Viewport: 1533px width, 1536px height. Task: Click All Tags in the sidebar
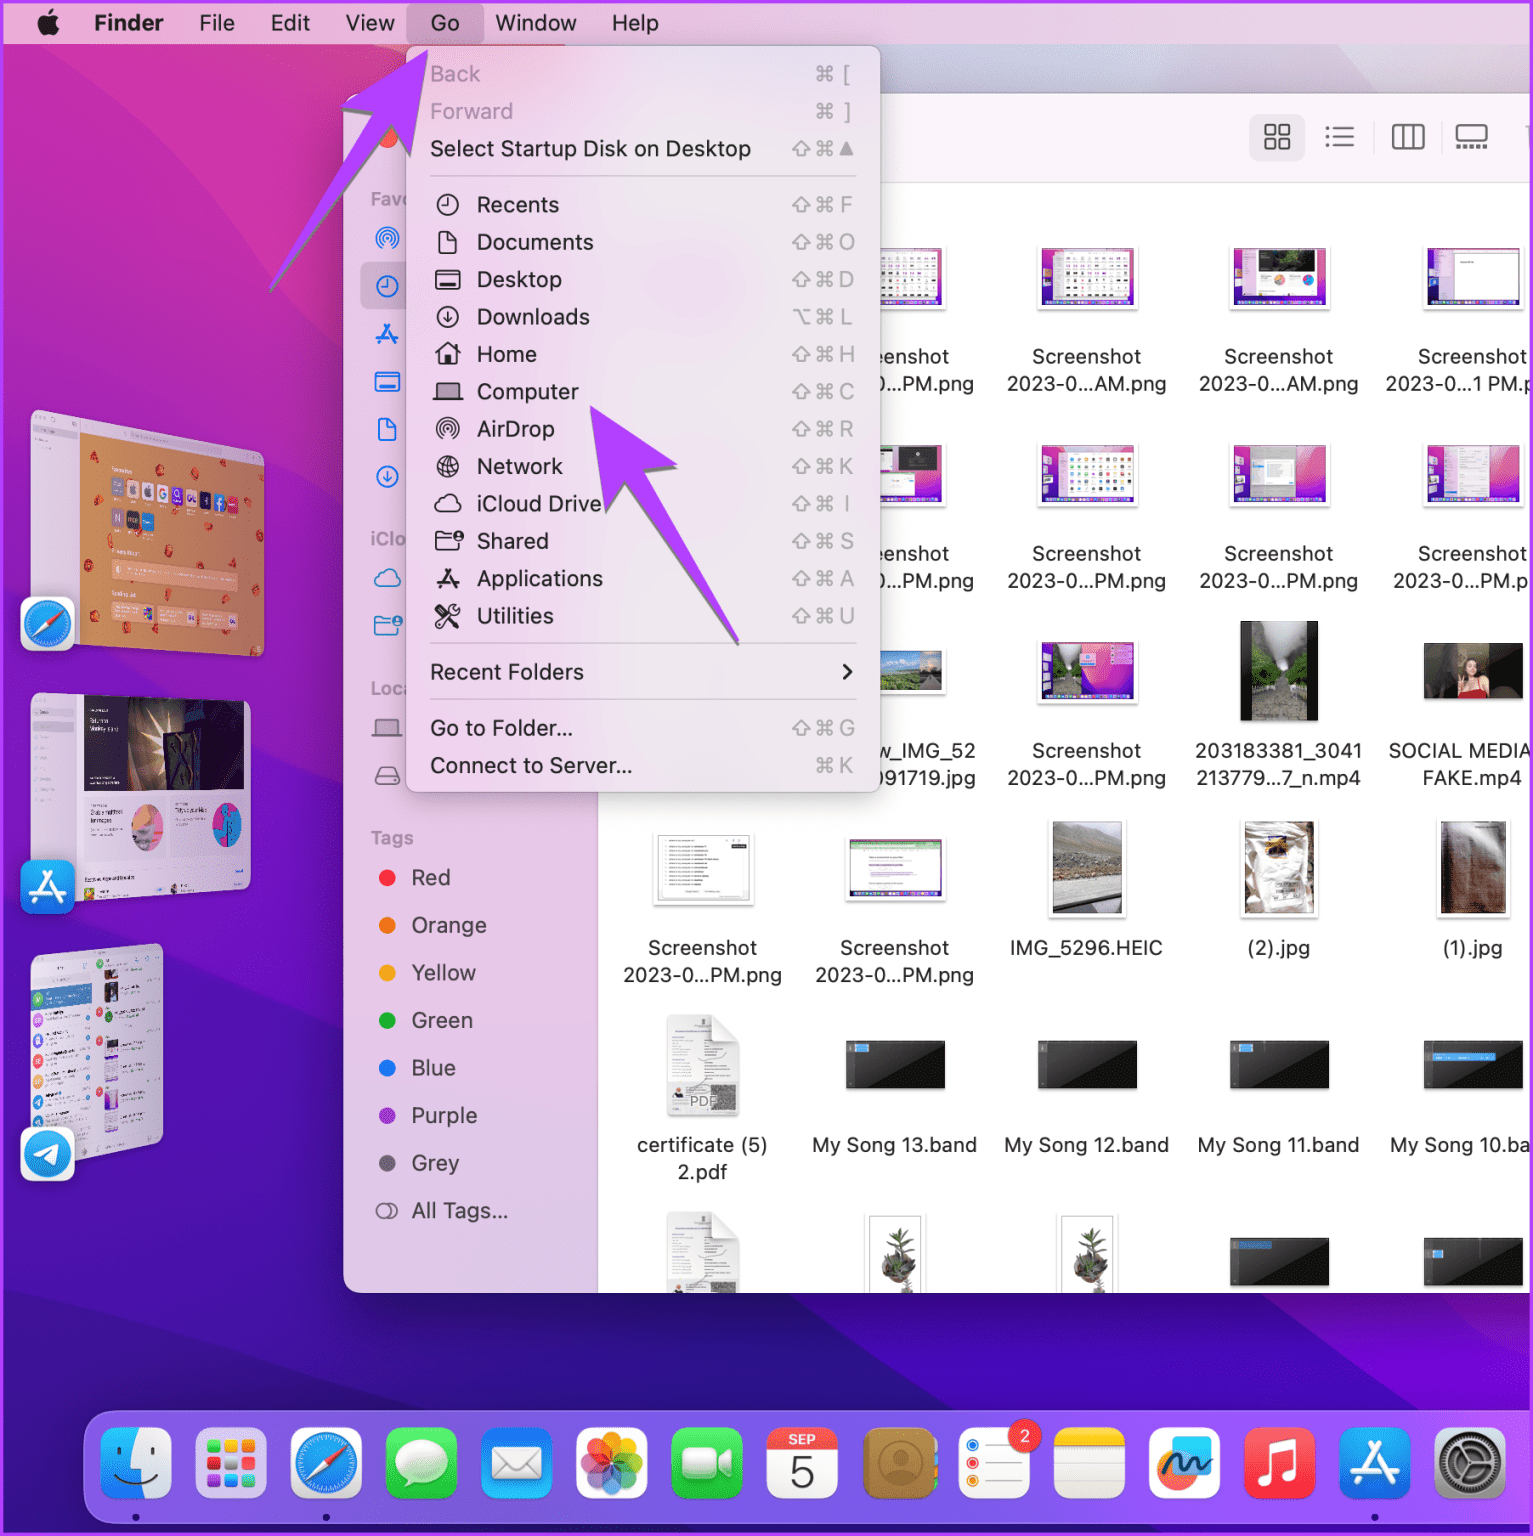coord(460,1210)
